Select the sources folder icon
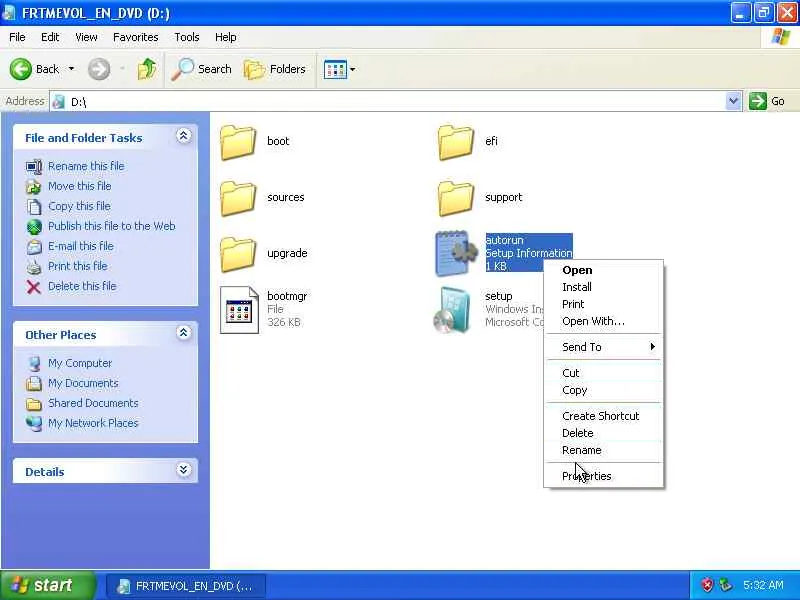Viewport: 800px width, 600px height. [238, 198]
